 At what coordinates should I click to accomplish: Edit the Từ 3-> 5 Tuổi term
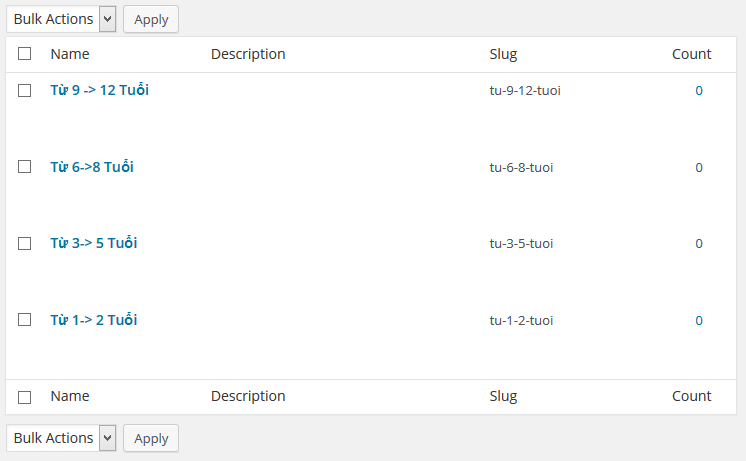[x=94, y=243]
